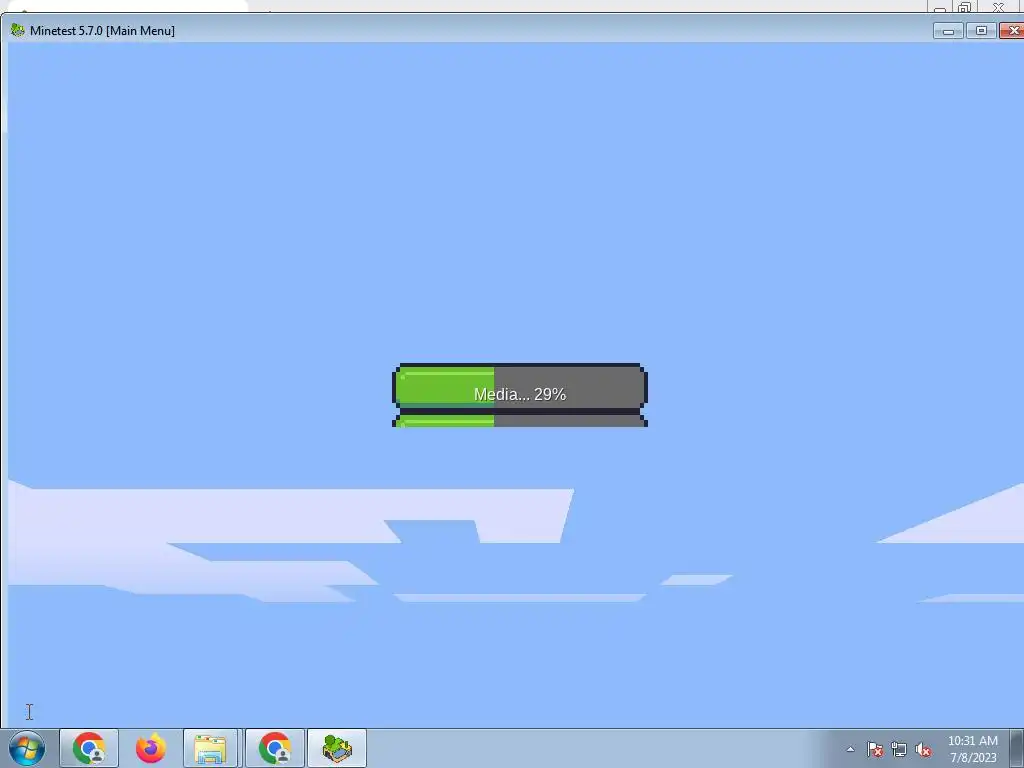Open Windows Explorer from the taskbar

[210, 748]
